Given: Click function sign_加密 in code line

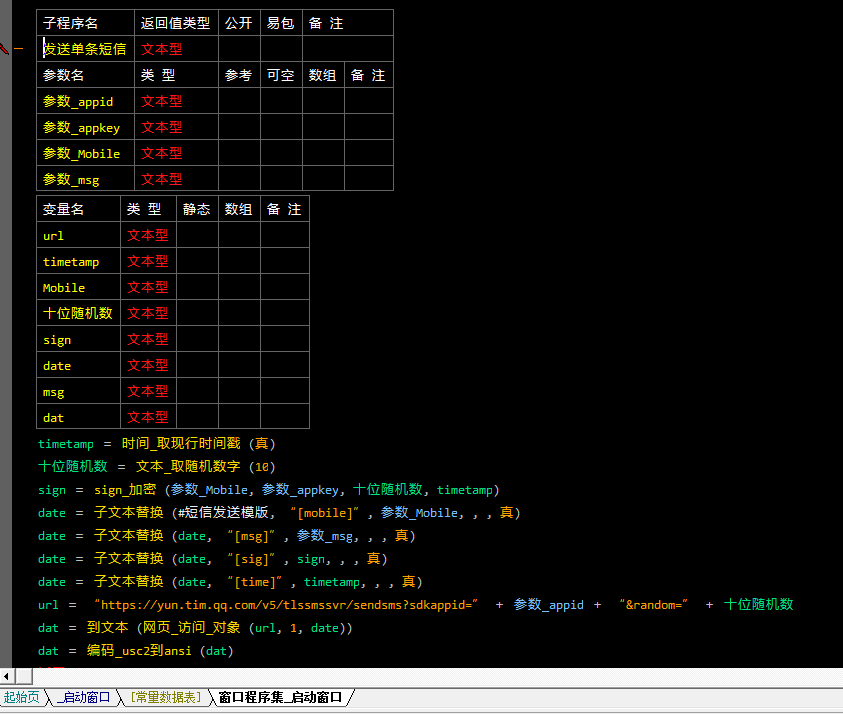Looking at the screenshot, I should [125, 490].
